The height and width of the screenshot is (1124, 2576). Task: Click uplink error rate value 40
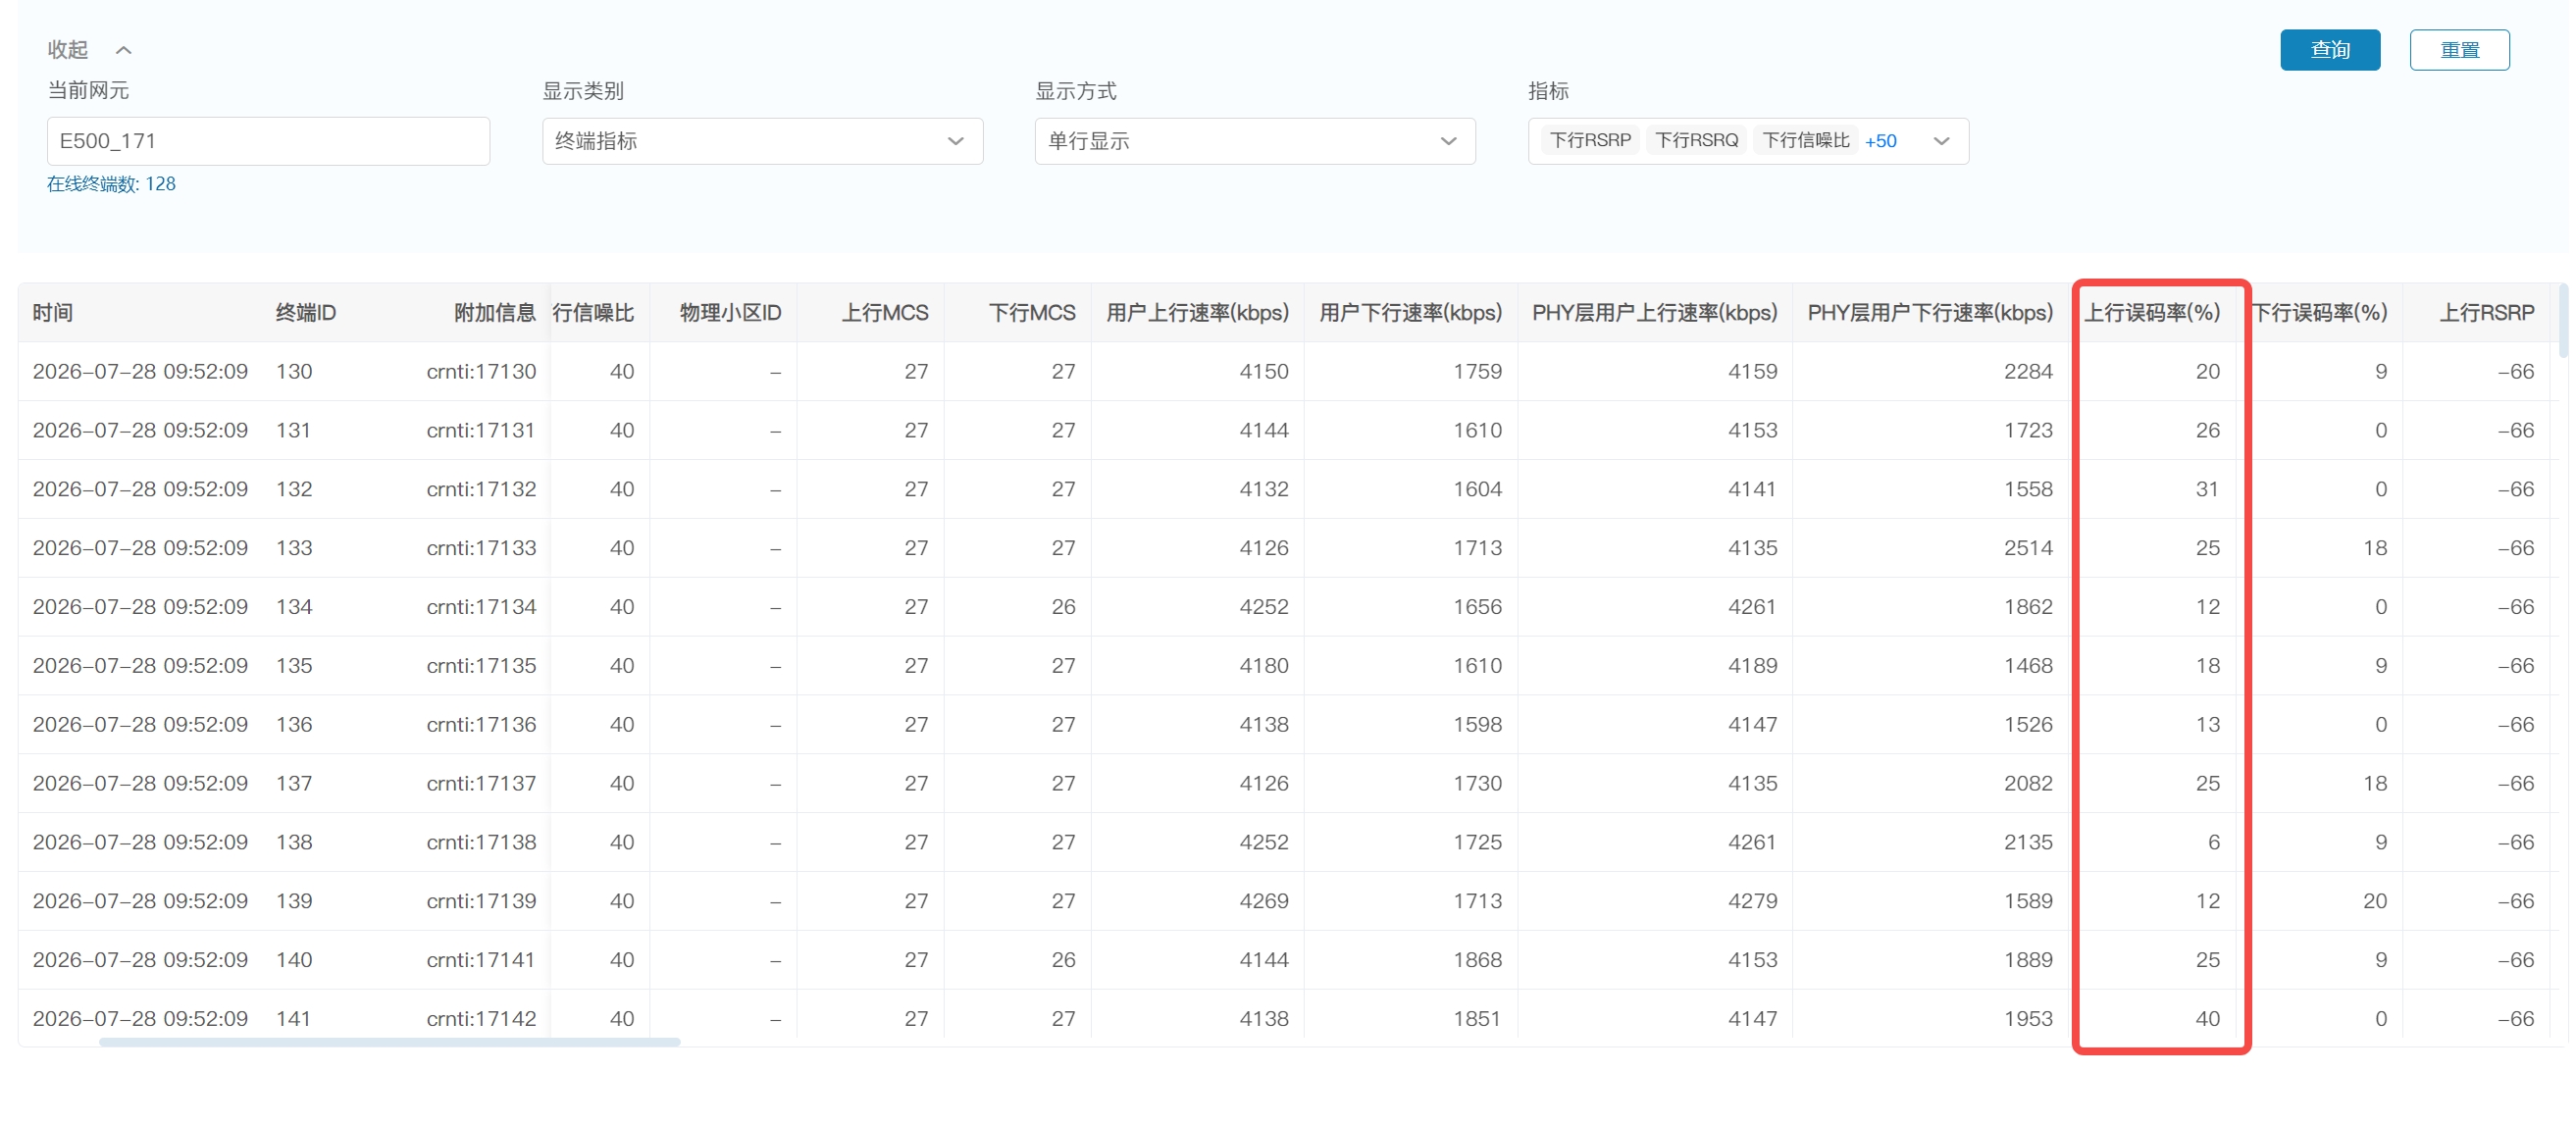point(2207,1019)
